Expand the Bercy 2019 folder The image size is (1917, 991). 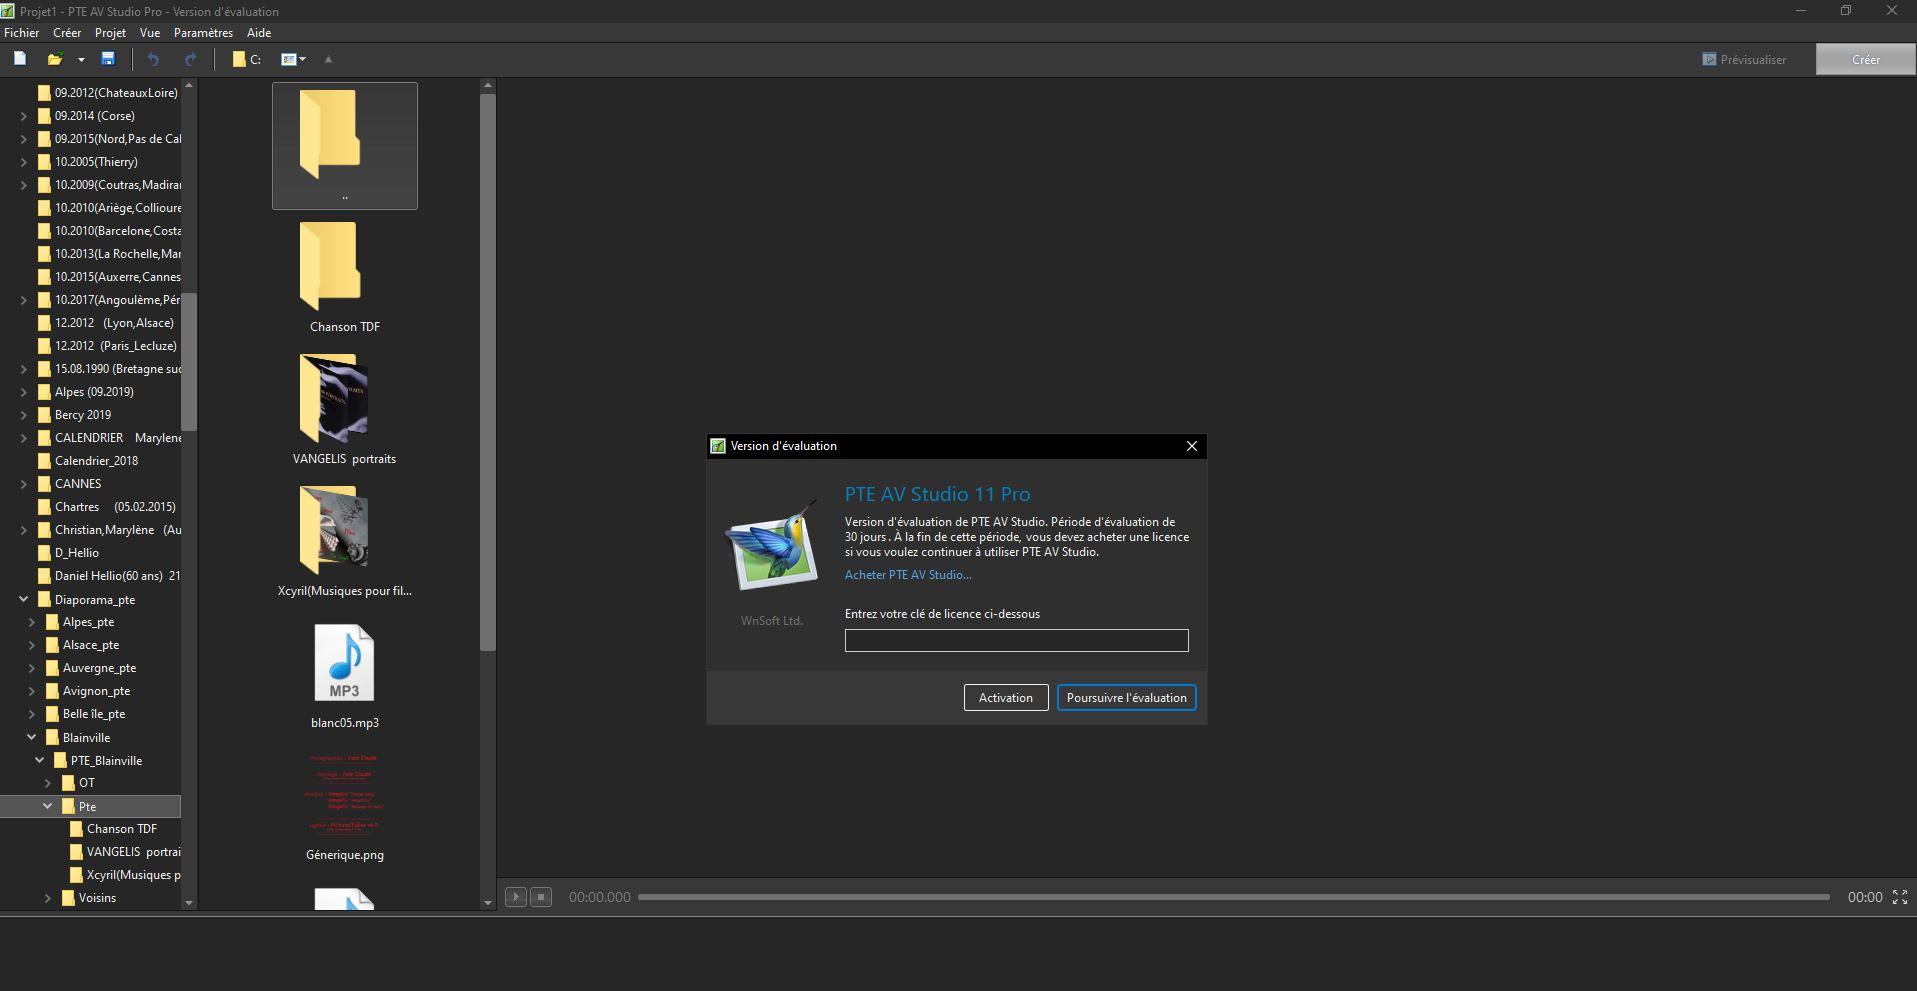coord(24,415)
